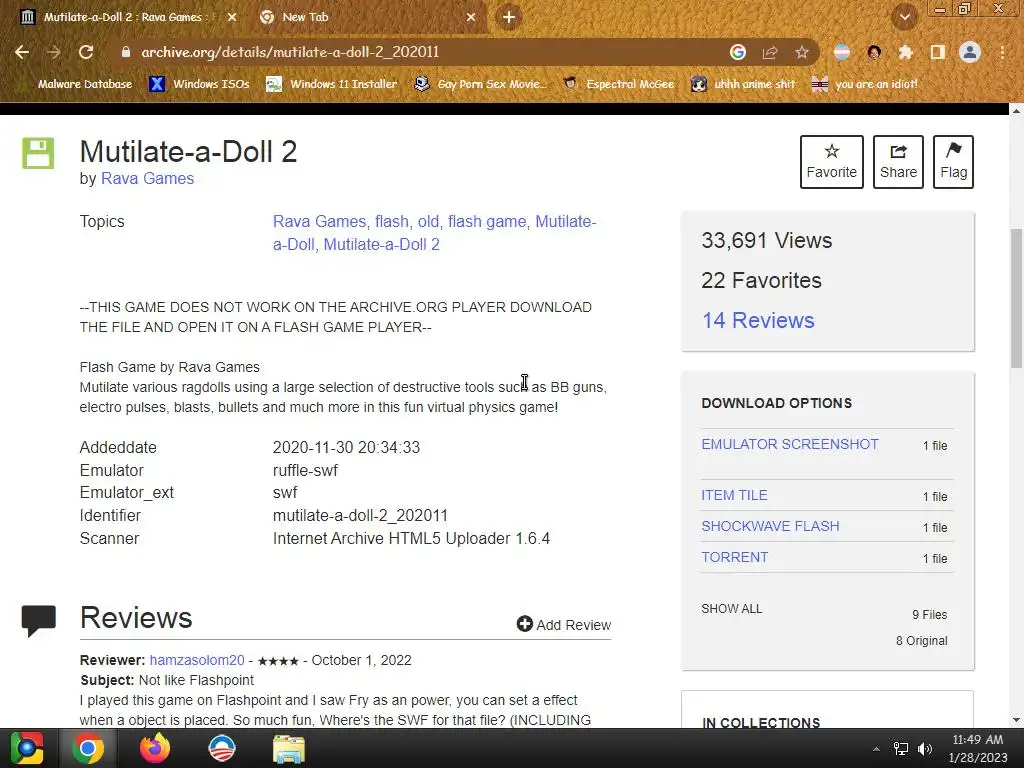Click the browser forward arrow
Image resolution: width=1024 pixels, height=768 pixels.
(x=54, y=52)
